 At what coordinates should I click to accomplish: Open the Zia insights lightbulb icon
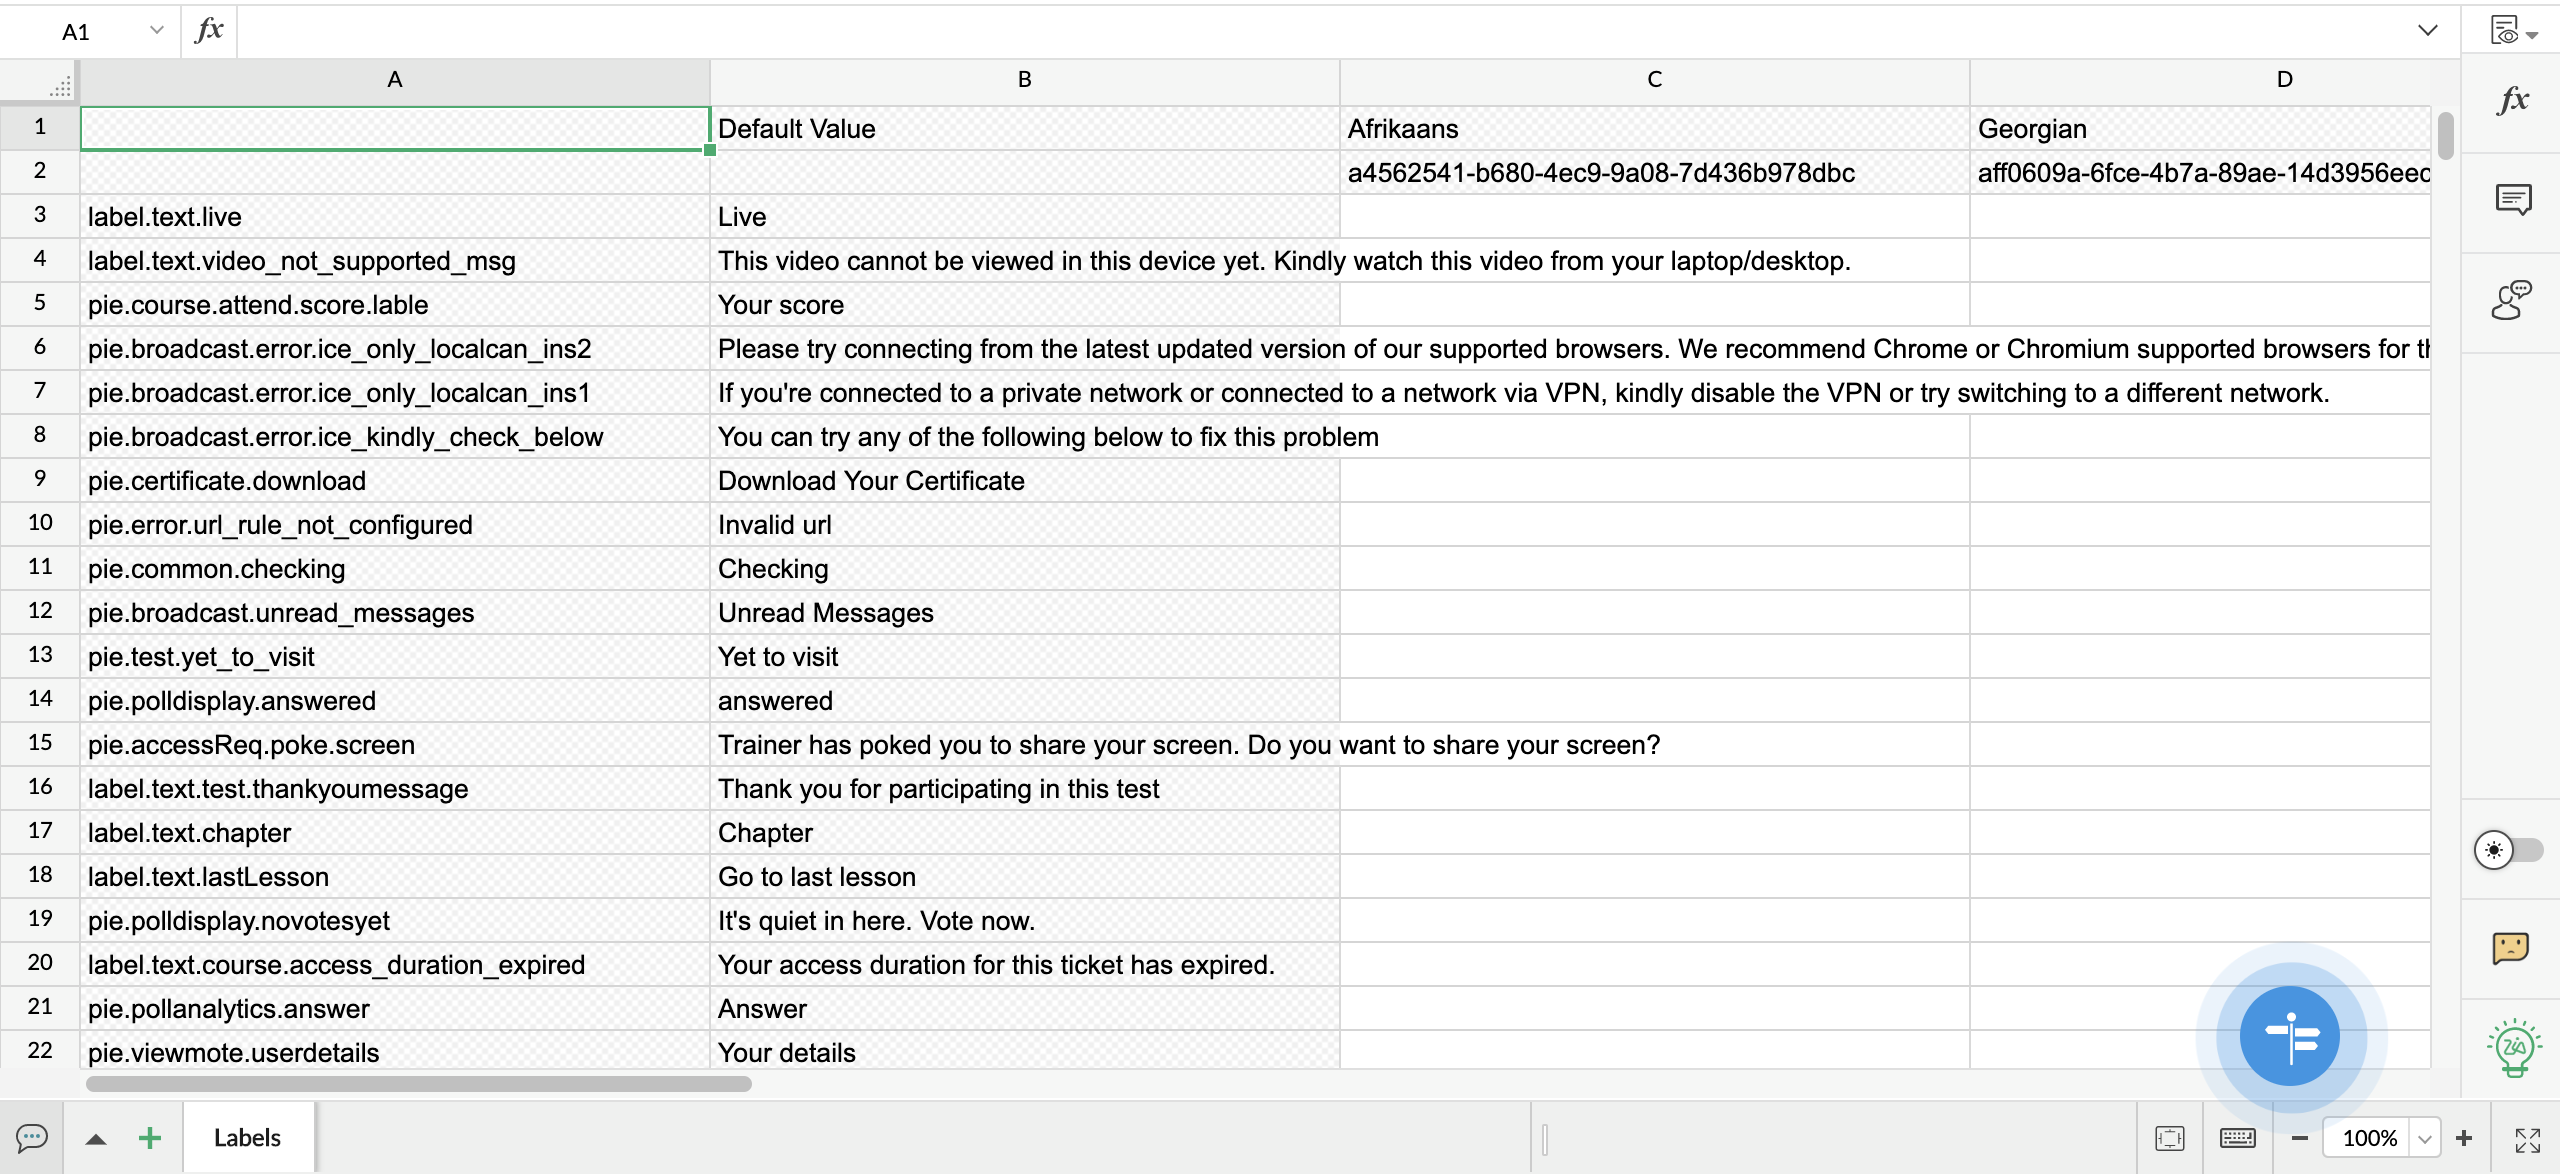tap(2513, 1047)
